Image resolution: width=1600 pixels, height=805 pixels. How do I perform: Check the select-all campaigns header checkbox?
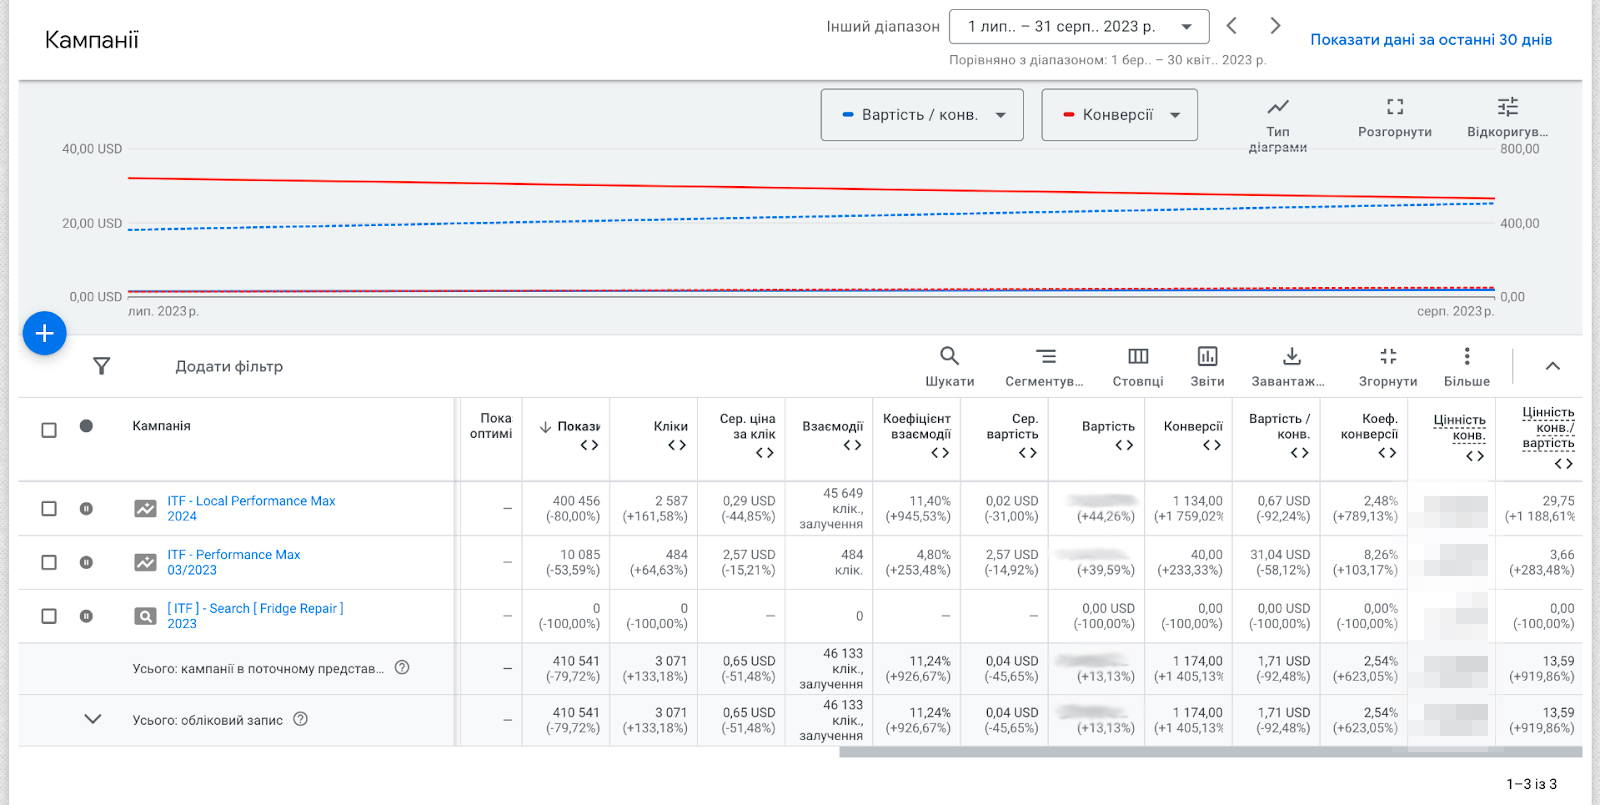(49, 430)
